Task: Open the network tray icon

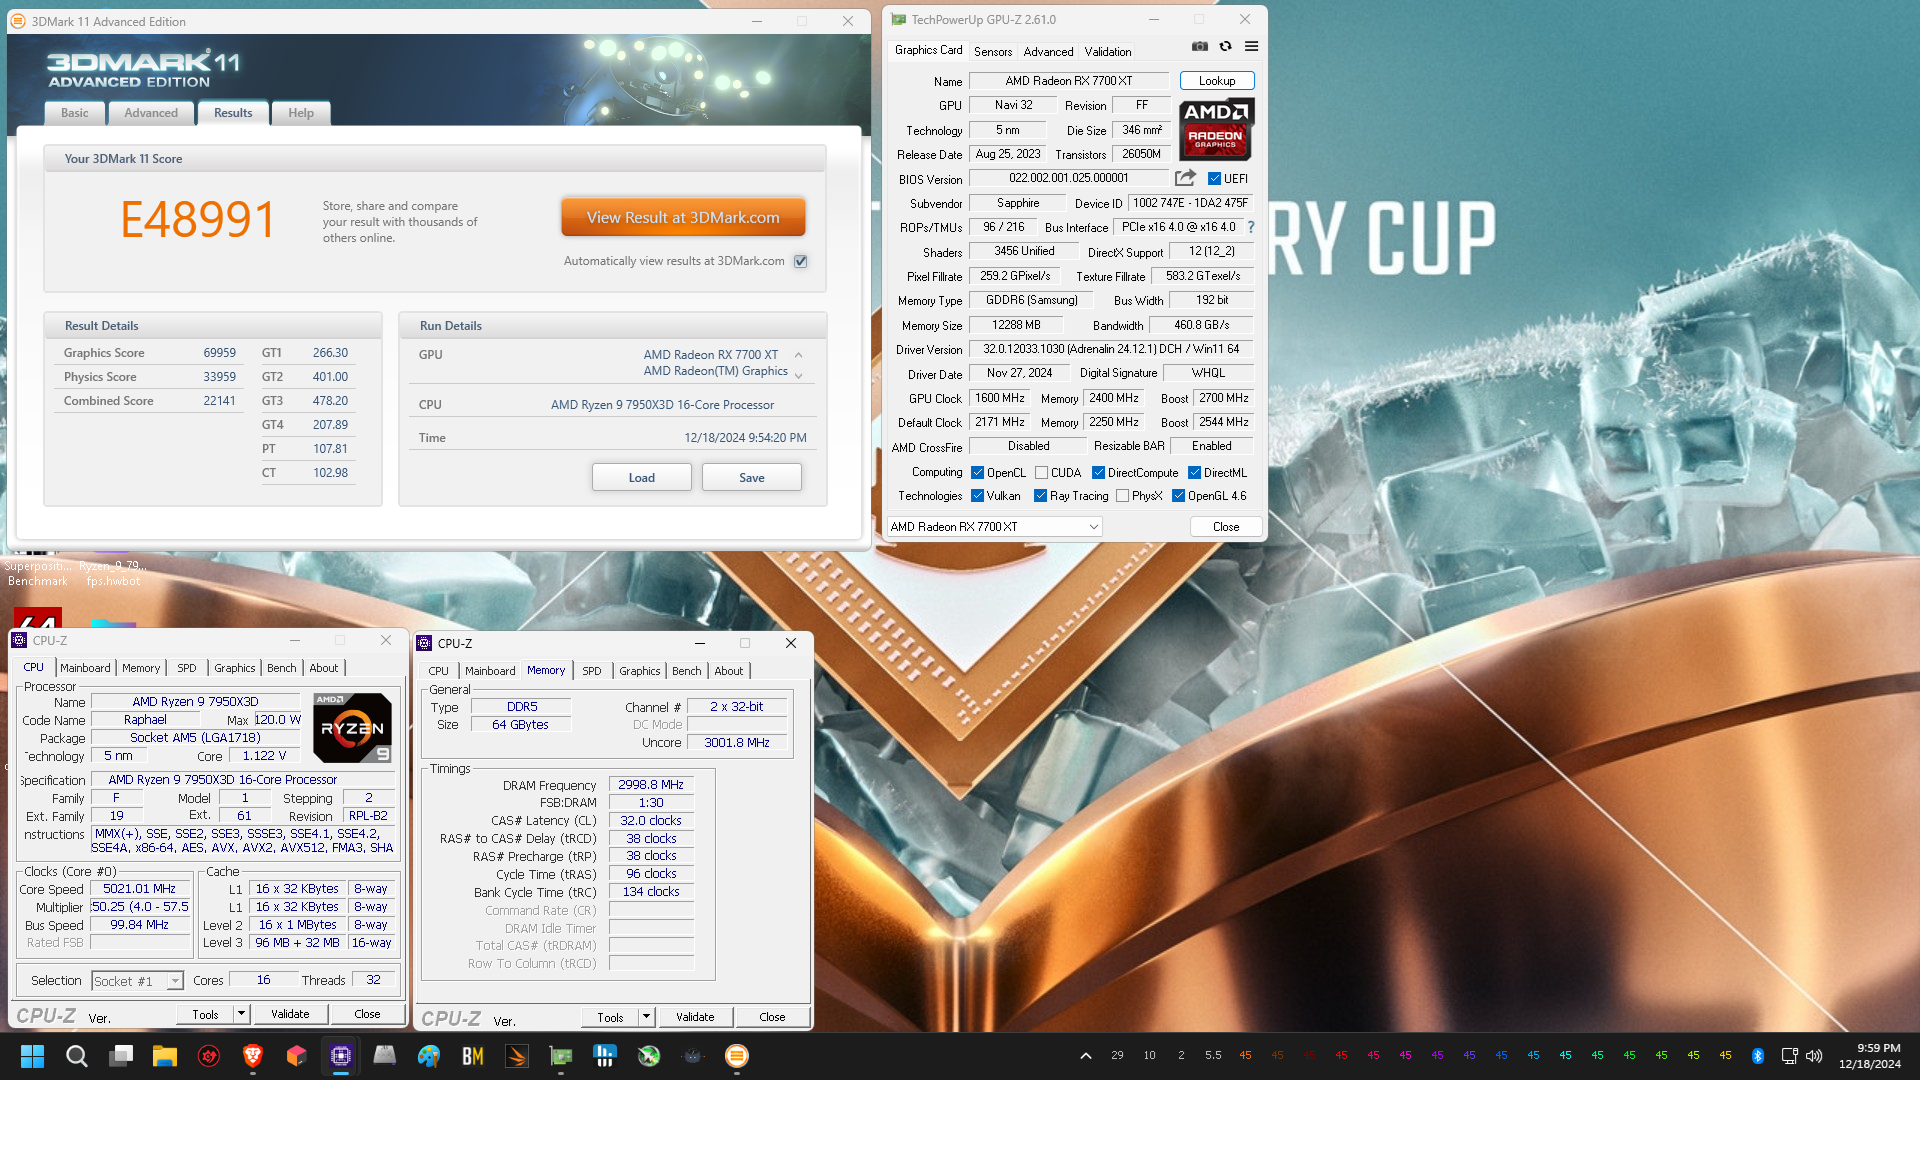Action: [x=1790, y=1056]
